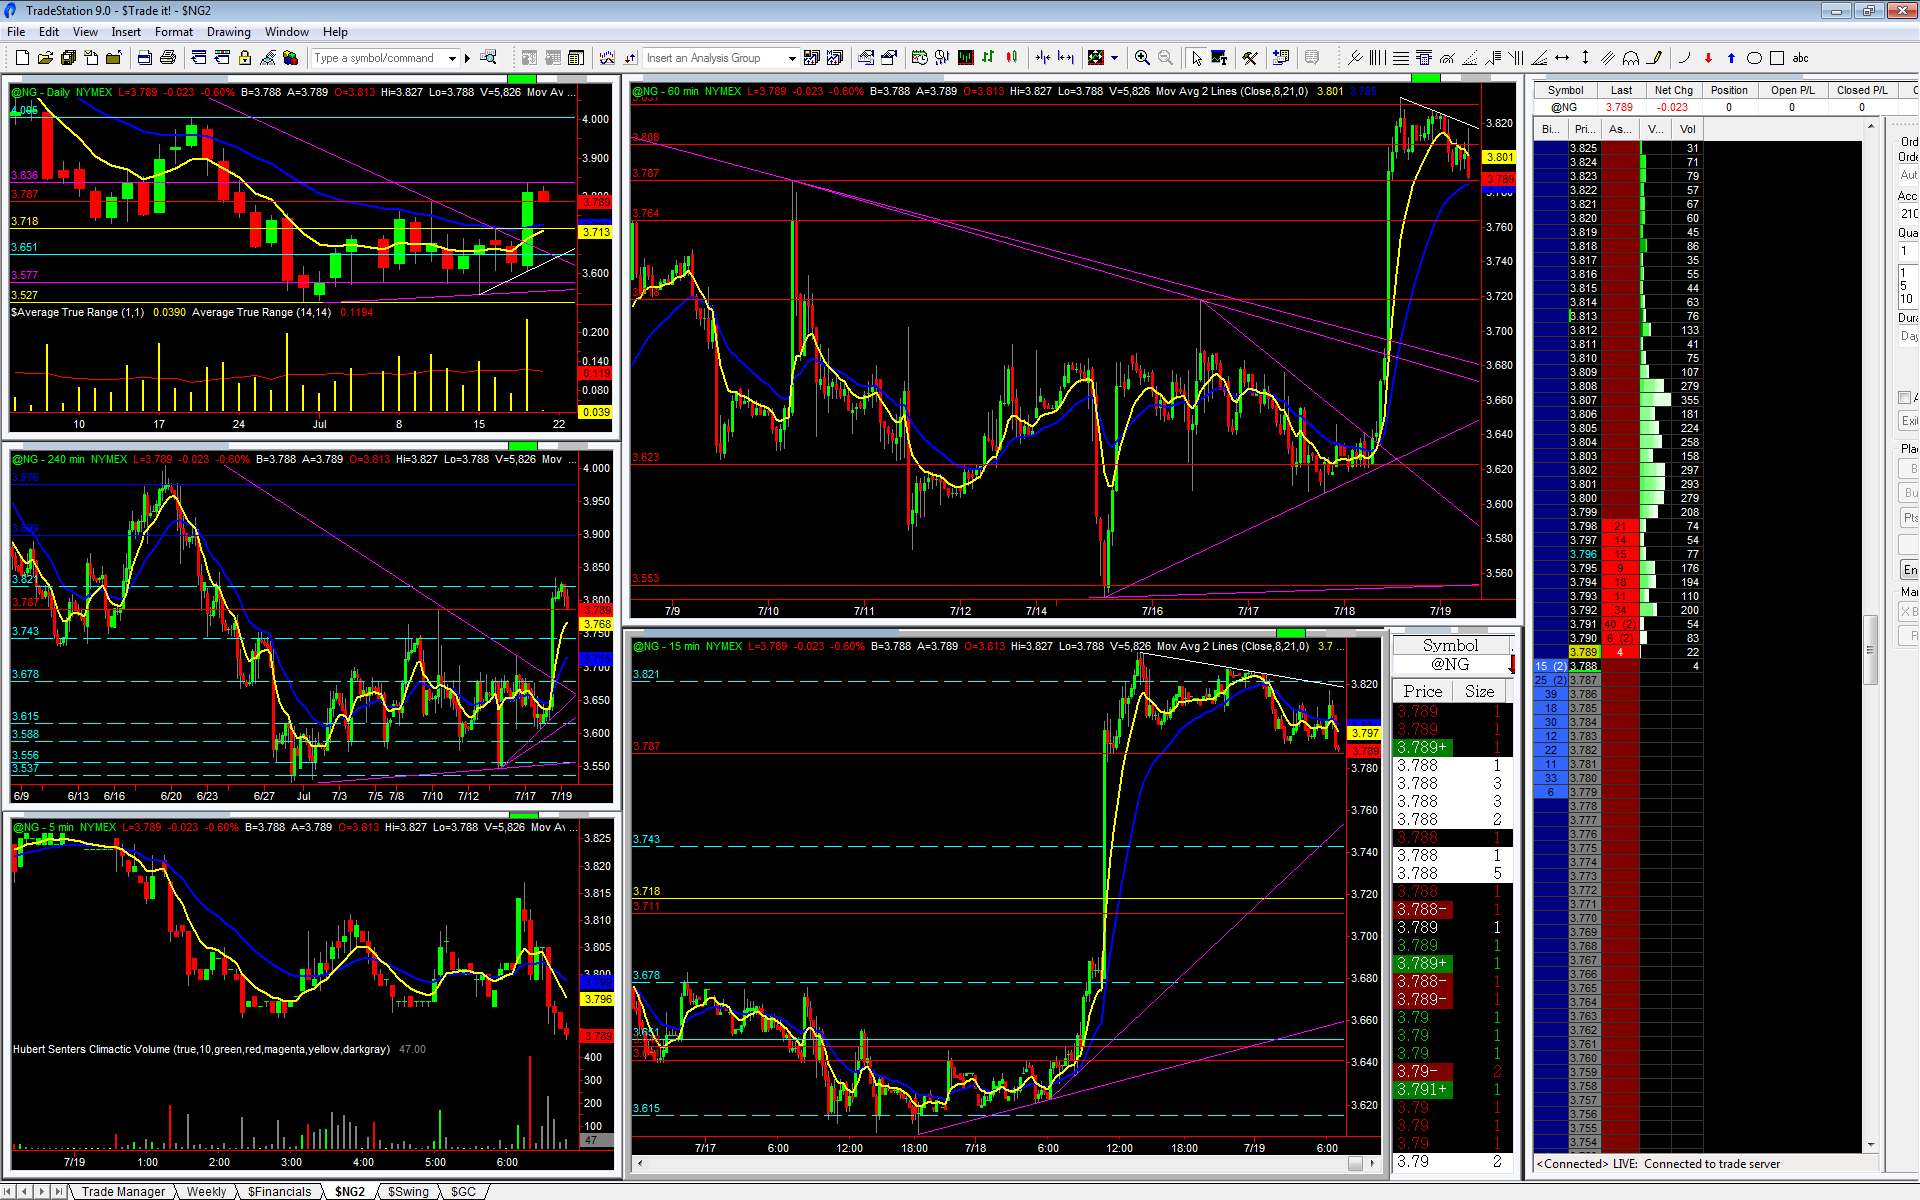Select the green bar chart style icon
Screen dimensions: 1920x1200
988,58
